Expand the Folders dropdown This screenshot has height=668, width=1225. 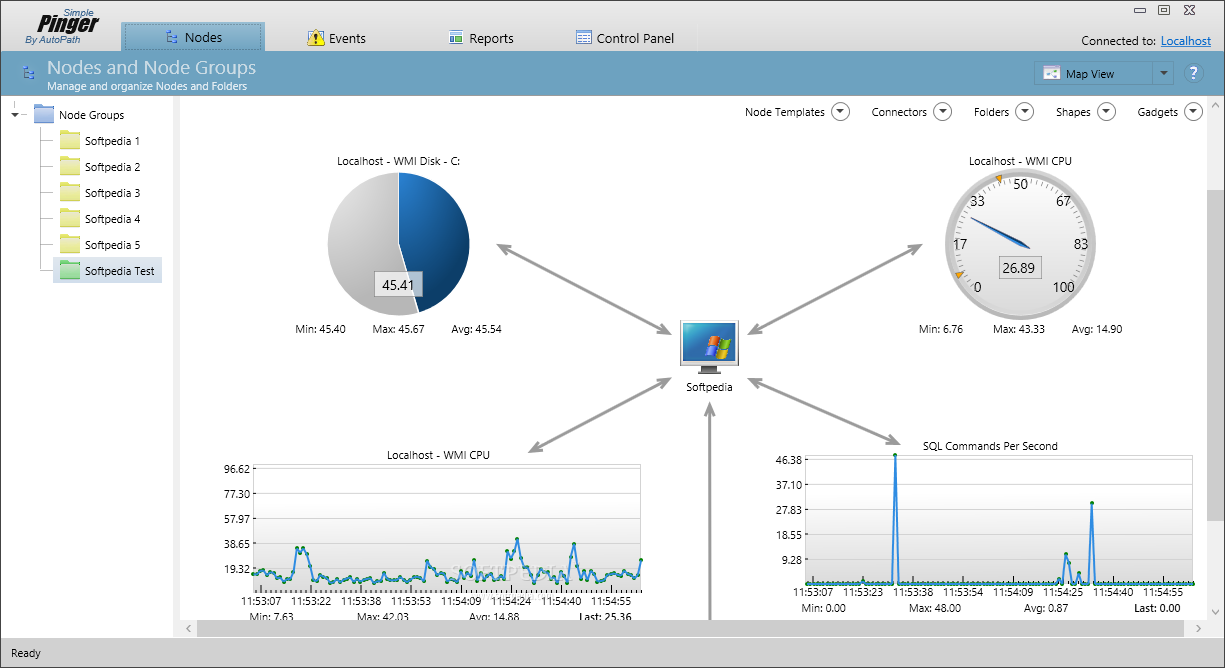1025,112
